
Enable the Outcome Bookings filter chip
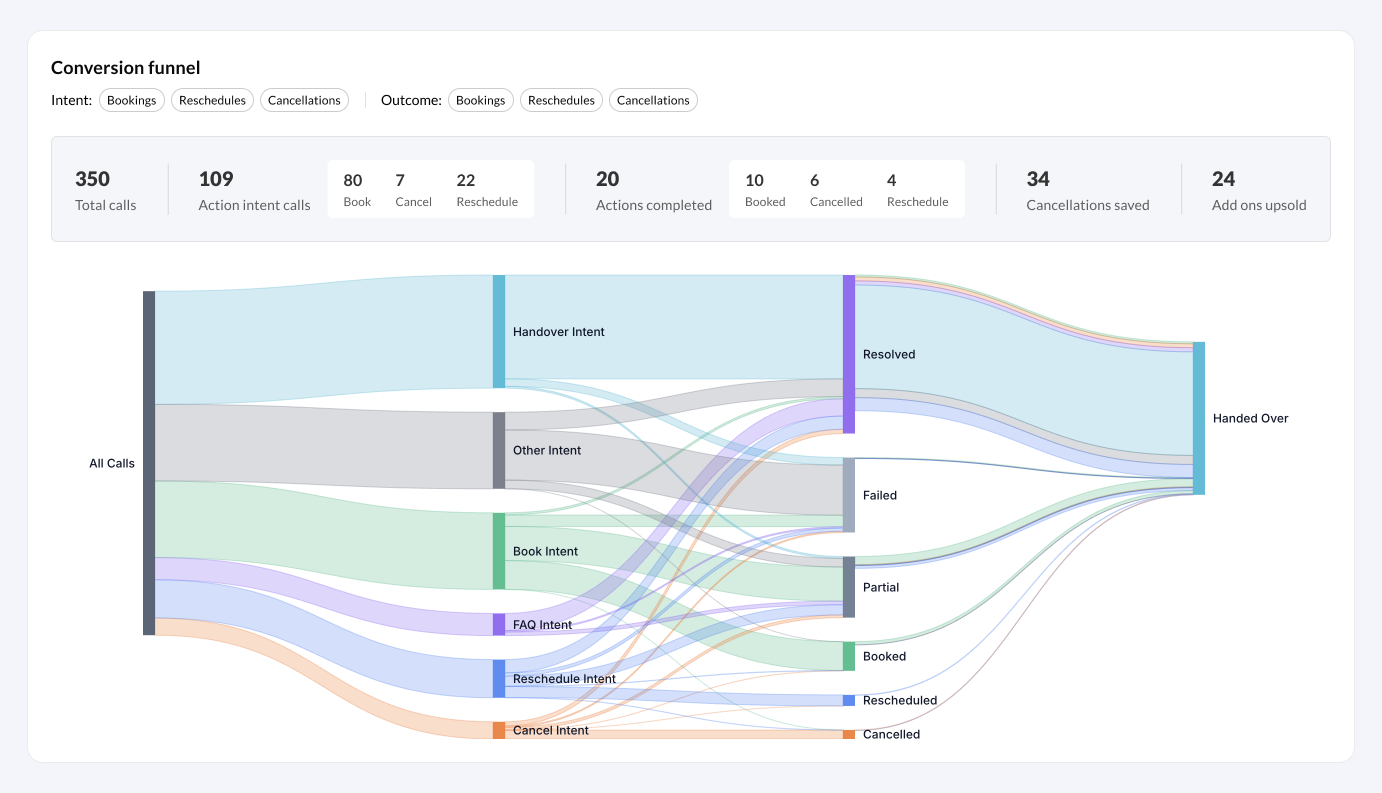pyautogui.click(x=480, y=100)
